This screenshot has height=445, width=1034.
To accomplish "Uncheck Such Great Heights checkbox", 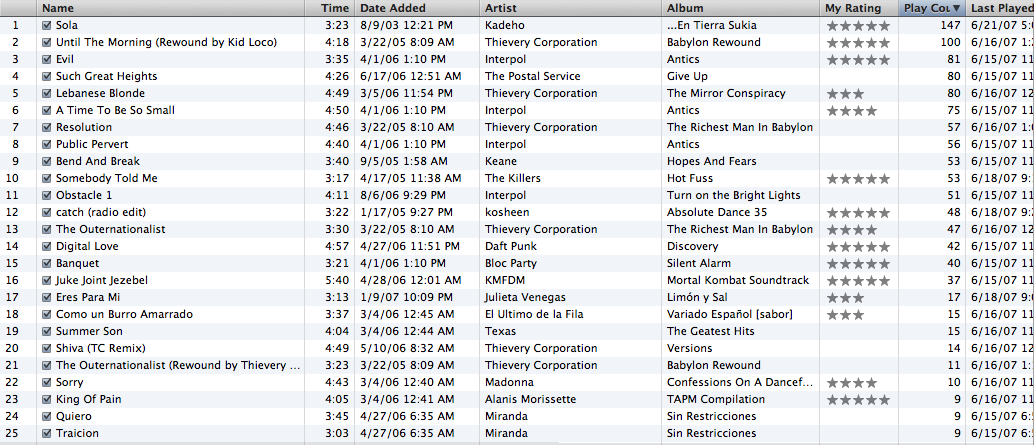I will click(x=46, y=76).
